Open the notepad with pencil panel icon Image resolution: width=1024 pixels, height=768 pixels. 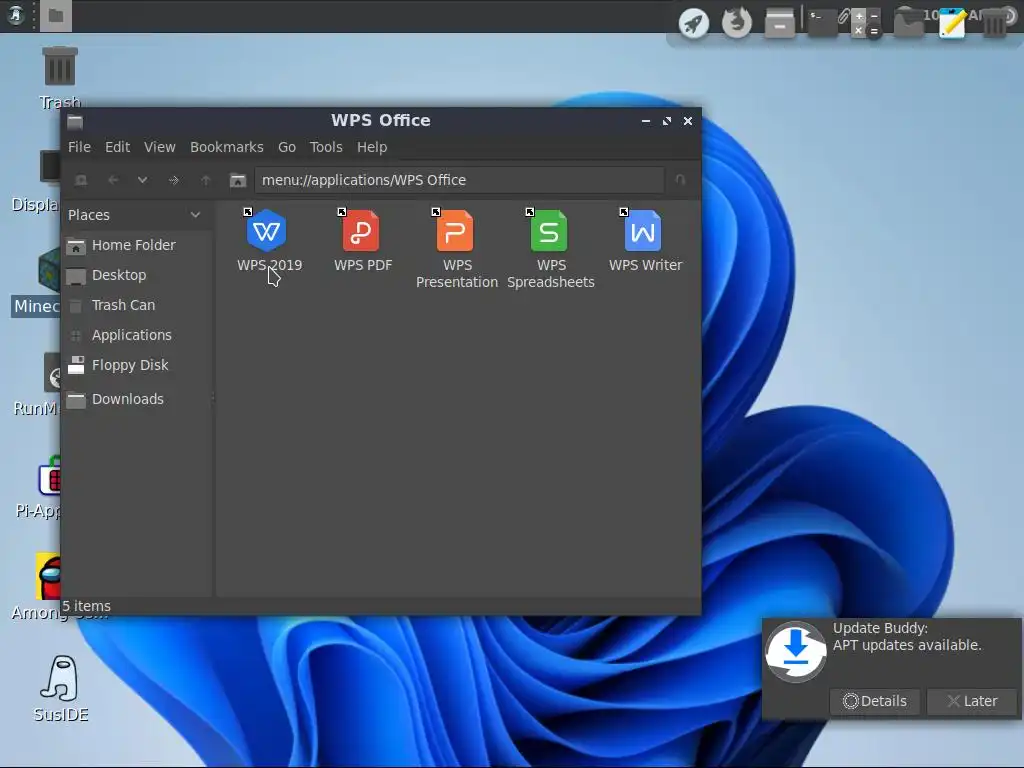tap(952, 24)
